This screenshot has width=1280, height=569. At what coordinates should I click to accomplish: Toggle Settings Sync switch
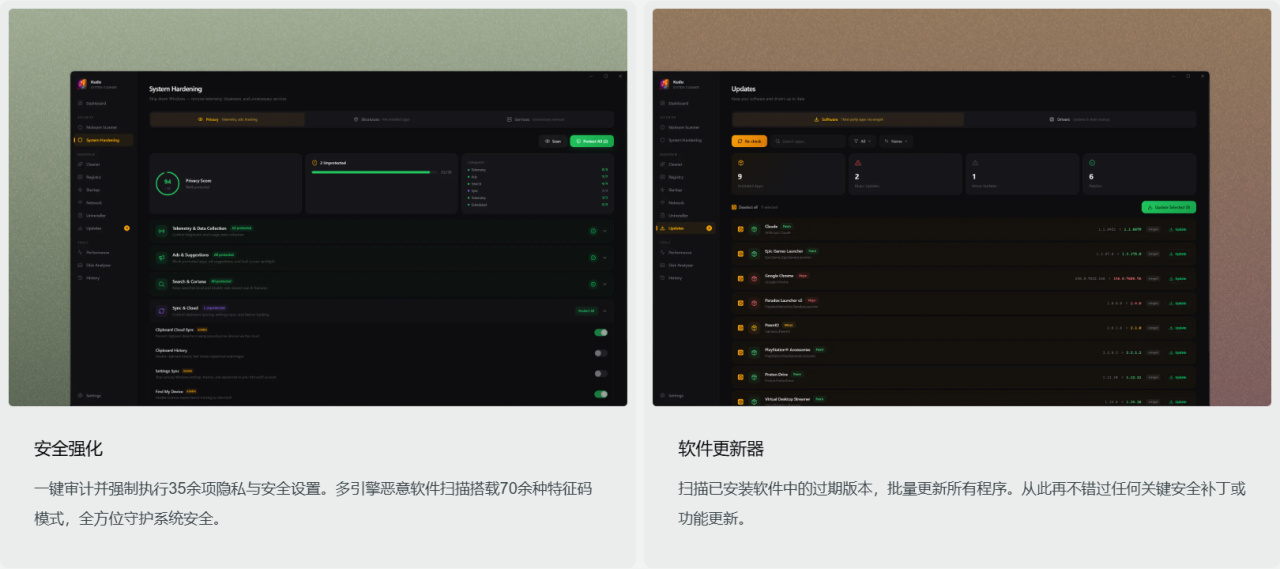coord(601,373)
